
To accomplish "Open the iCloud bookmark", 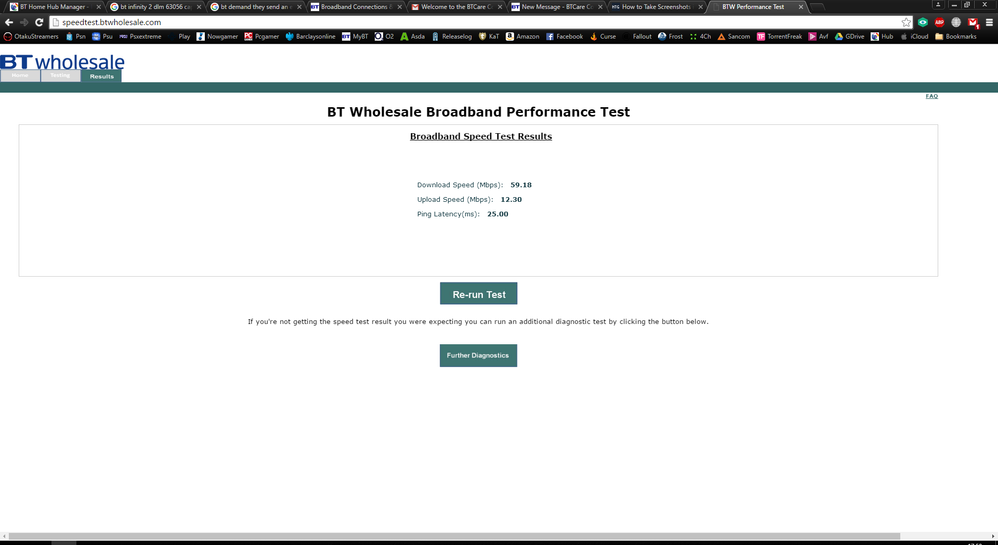I will pyautogui.click(x=914, y=37).
